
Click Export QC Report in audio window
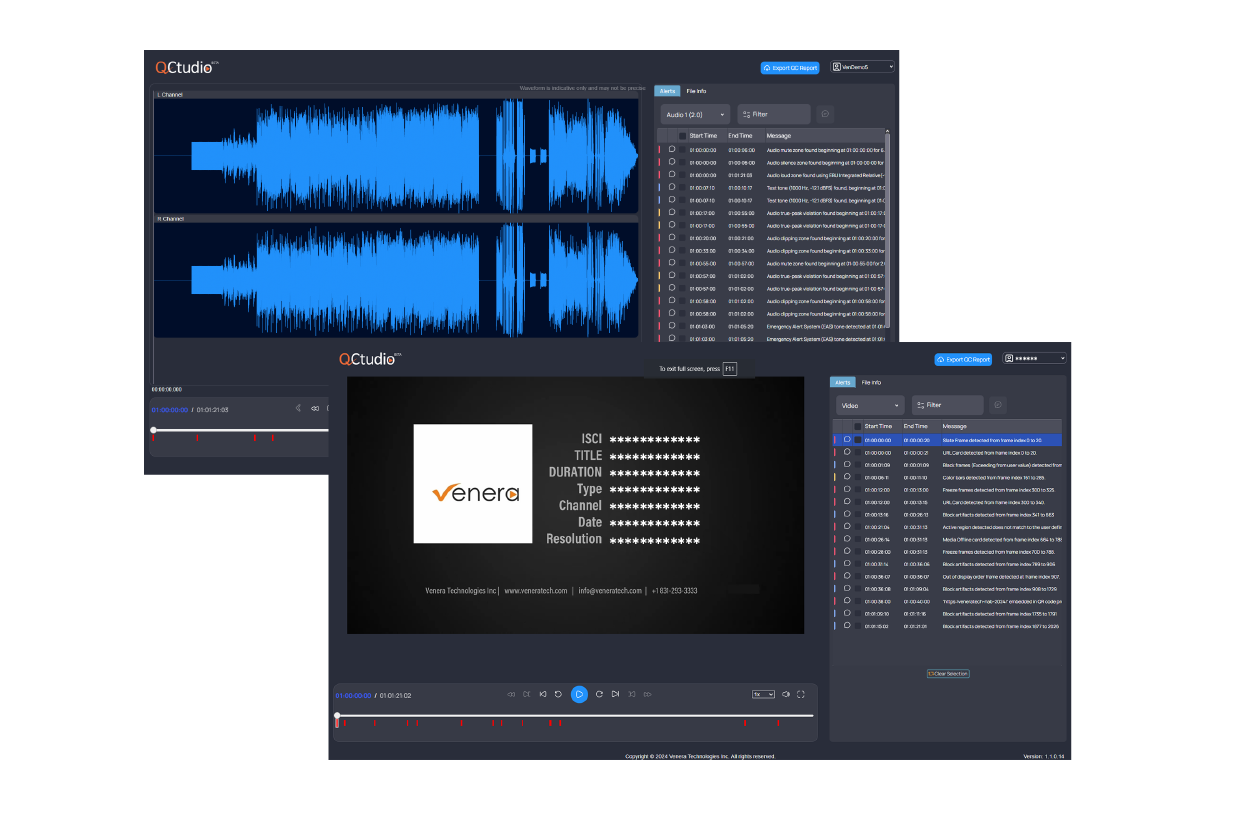[x=790, y=68]
